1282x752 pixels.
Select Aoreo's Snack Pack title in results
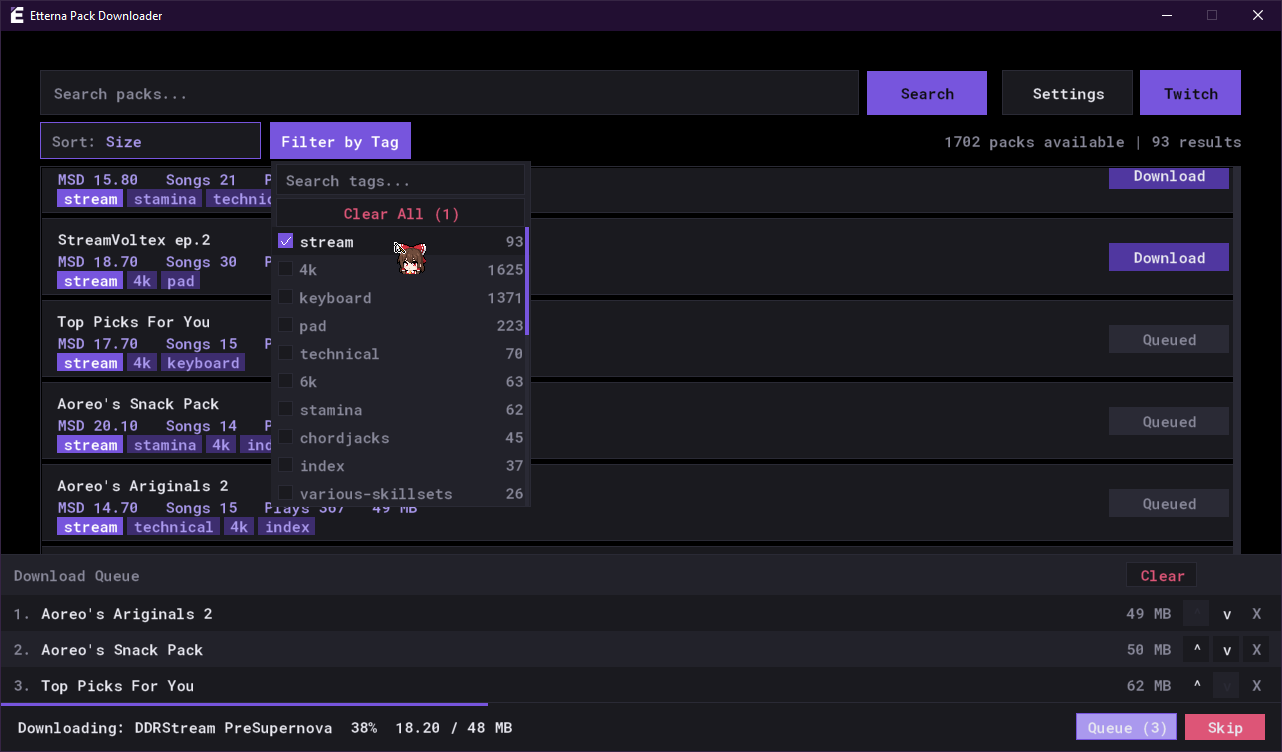tap(138, 404)
